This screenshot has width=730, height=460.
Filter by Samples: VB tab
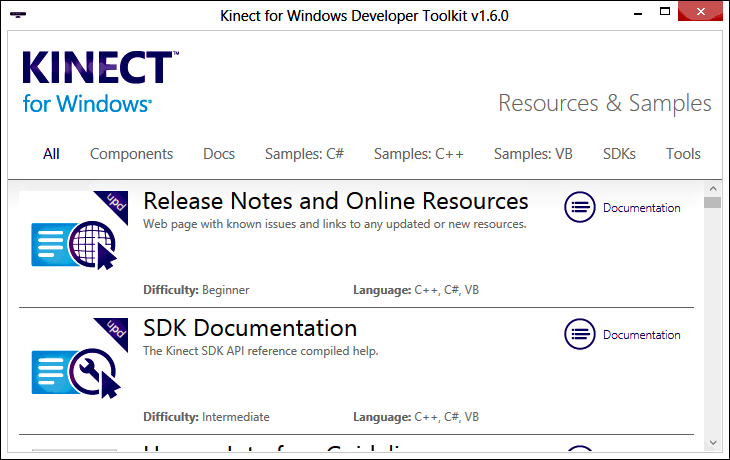(533, 154)
